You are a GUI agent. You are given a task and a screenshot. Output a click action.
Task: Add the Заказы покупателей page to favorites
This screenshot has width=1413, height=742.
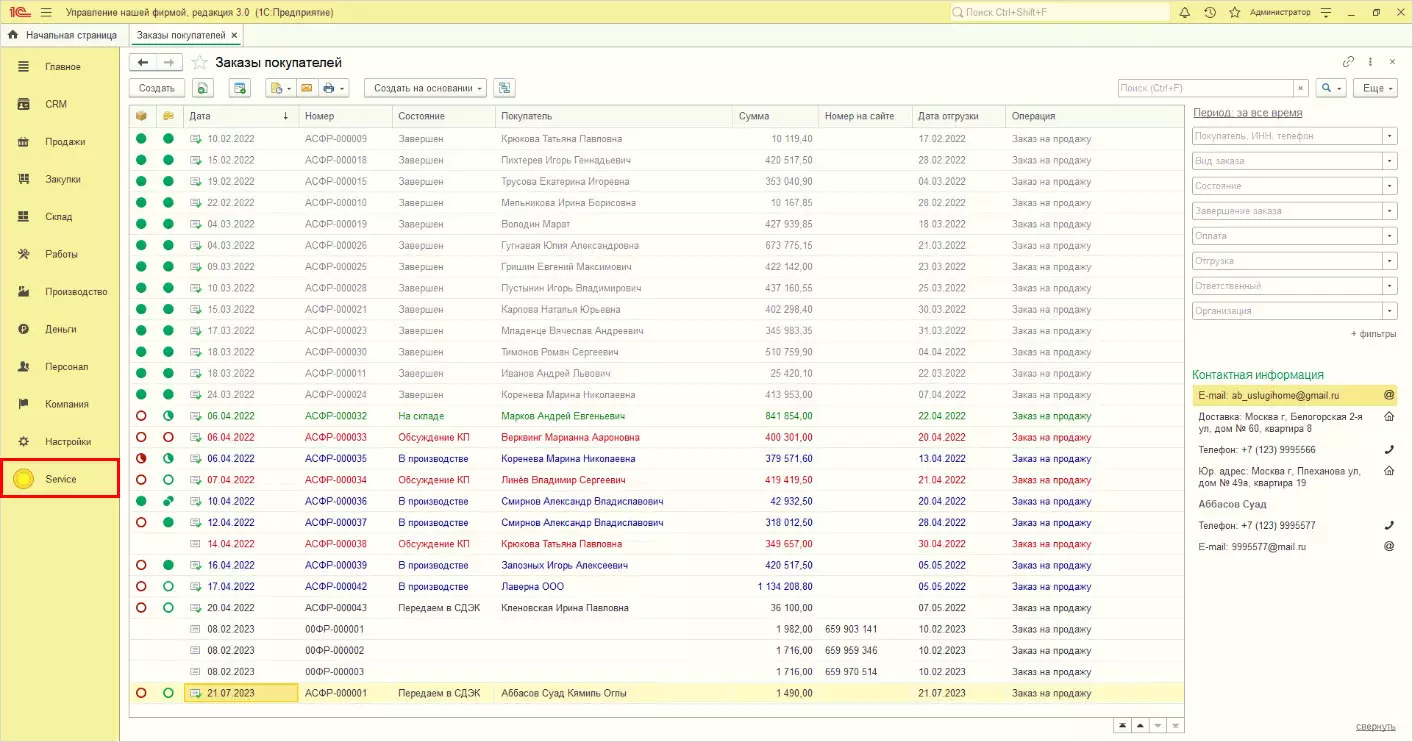click(200, 63)
